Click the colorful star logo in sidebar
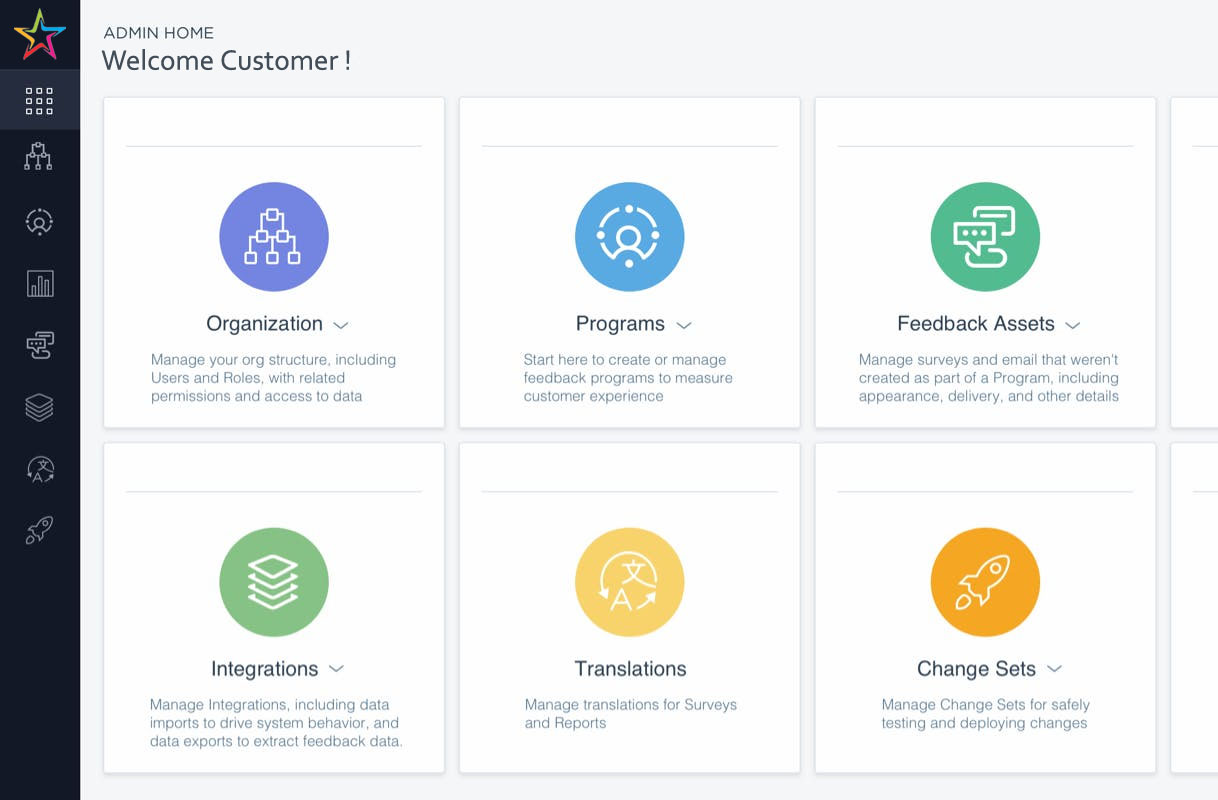1218x800 pixels. (40, 35)
